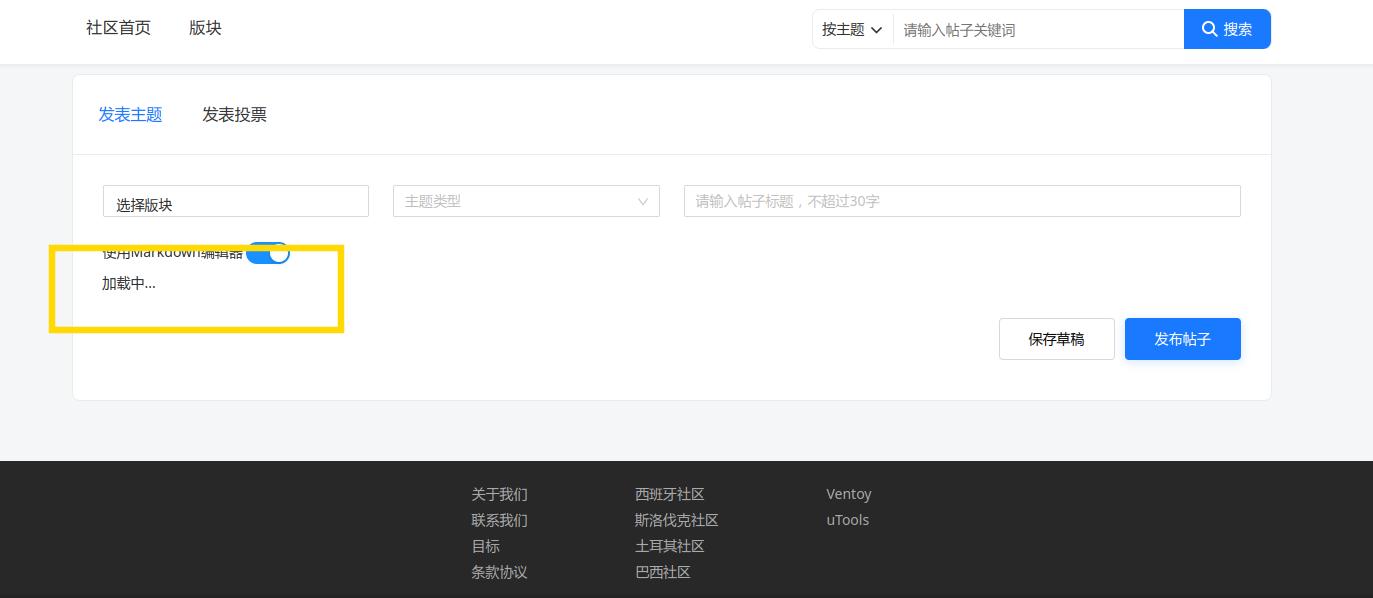Select the 发表主题 tab

point(130,115)
